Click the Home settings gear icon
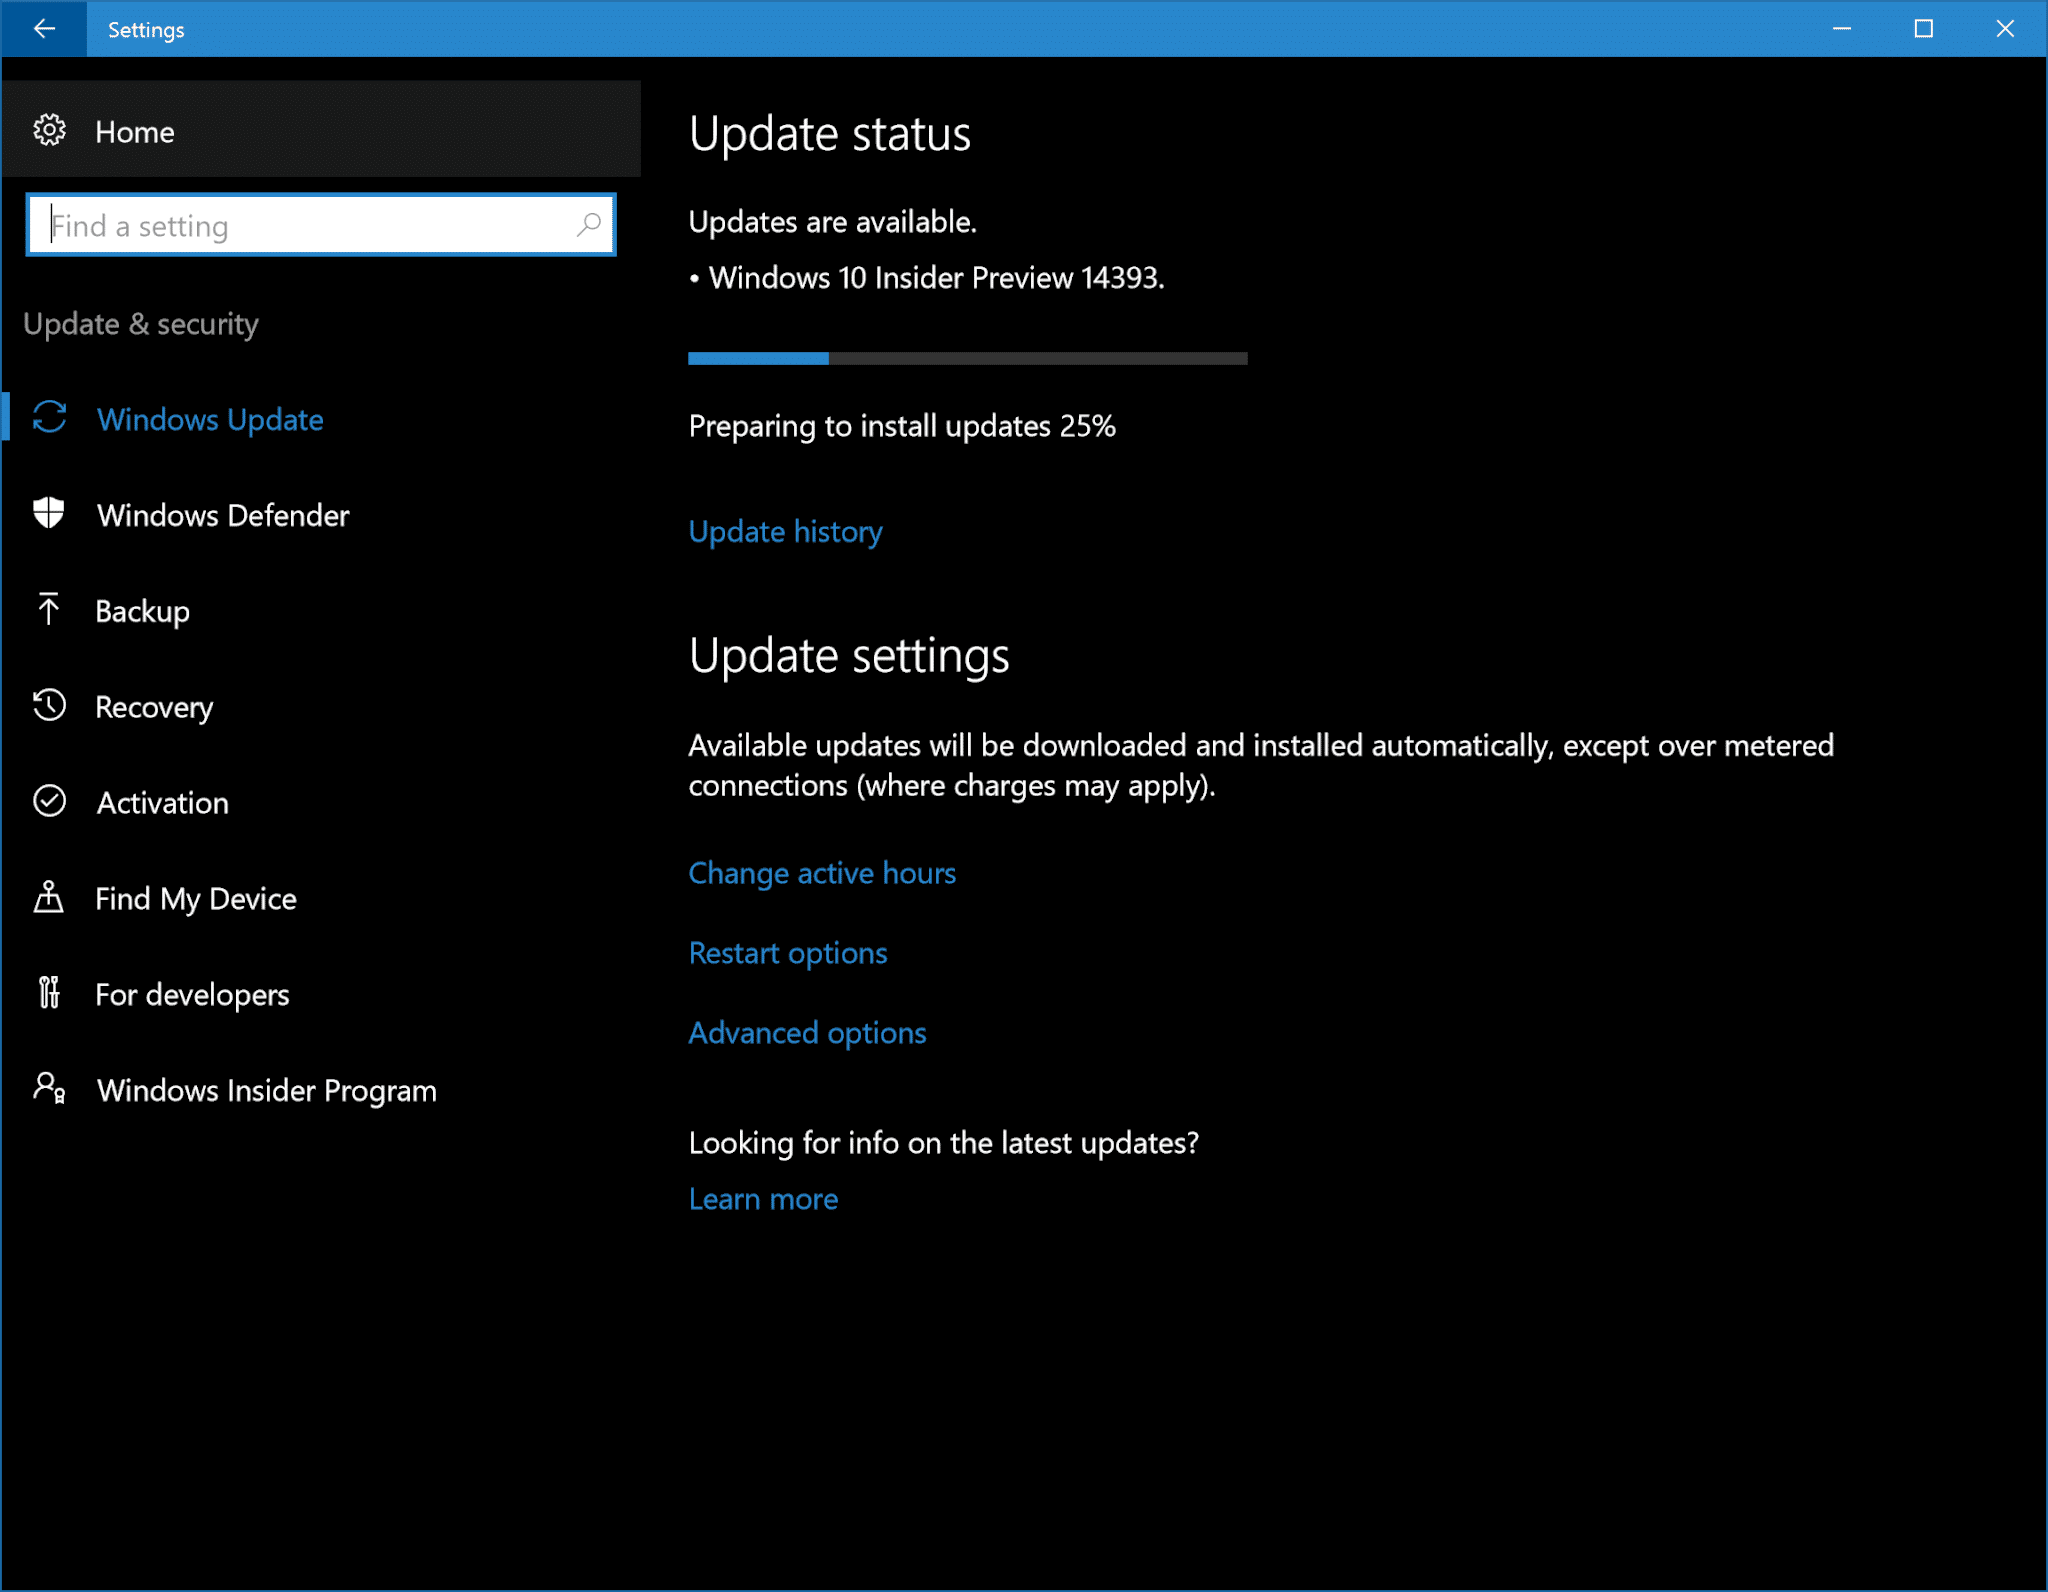 tap(48, 130)
